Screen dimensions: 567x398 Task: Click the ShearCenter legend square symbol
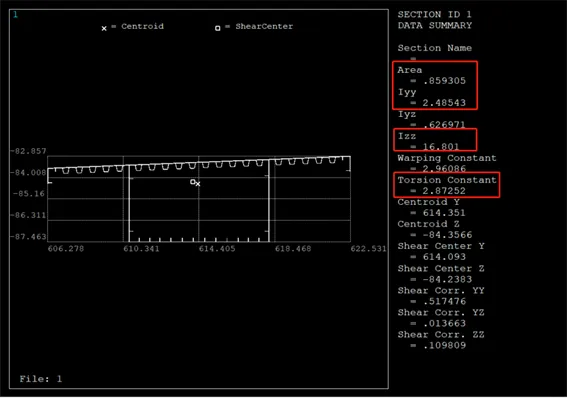(x=218, y=28)
